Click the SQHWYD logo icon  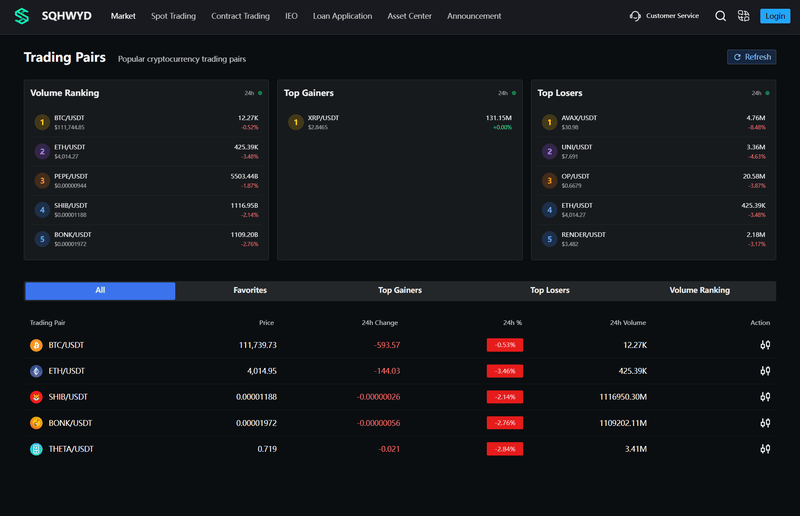[x=22, y=16]
